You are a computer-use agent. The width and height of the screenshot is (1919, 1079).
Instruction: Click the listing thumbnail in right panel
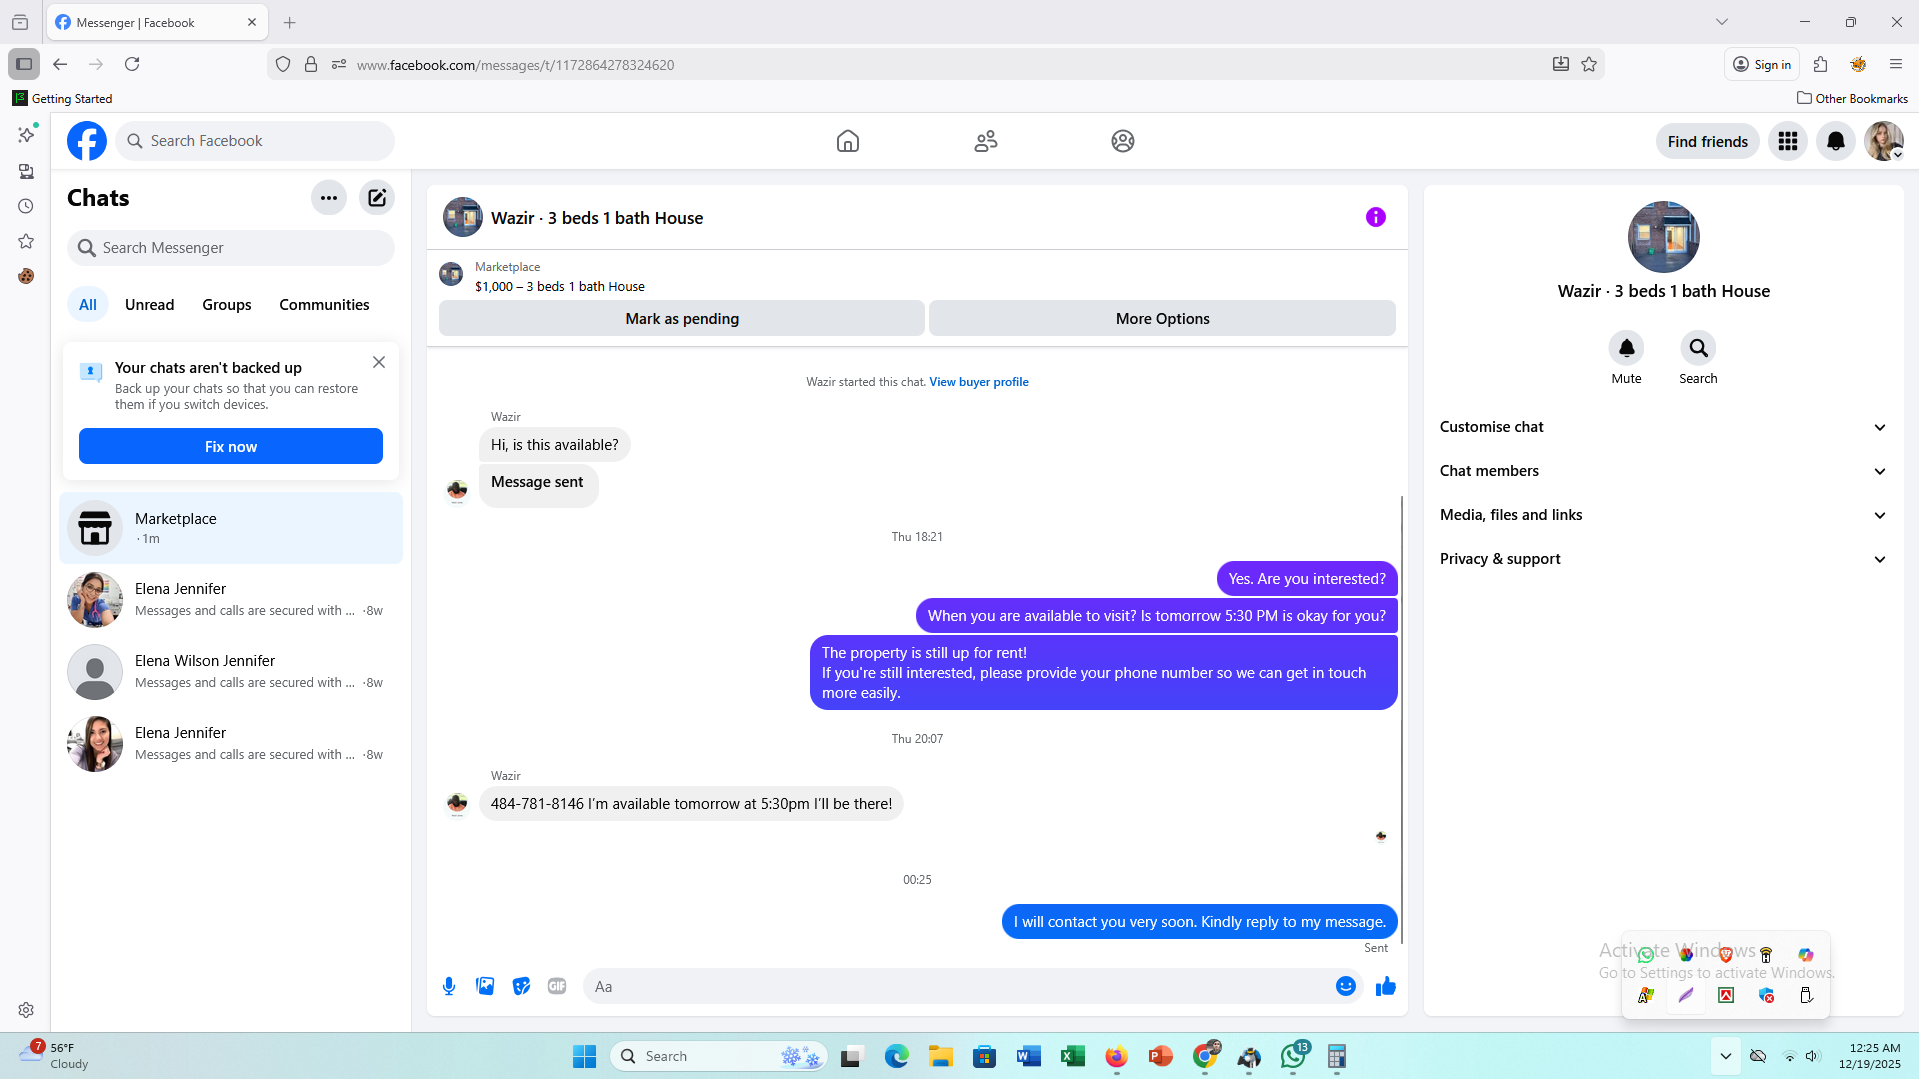[x=1664, y=237]
